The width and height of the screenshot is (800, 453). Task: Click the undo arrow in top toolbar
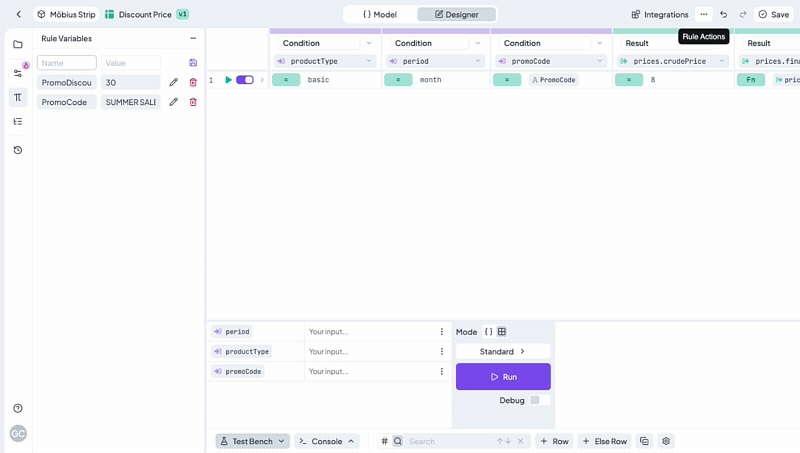(723, 14)
